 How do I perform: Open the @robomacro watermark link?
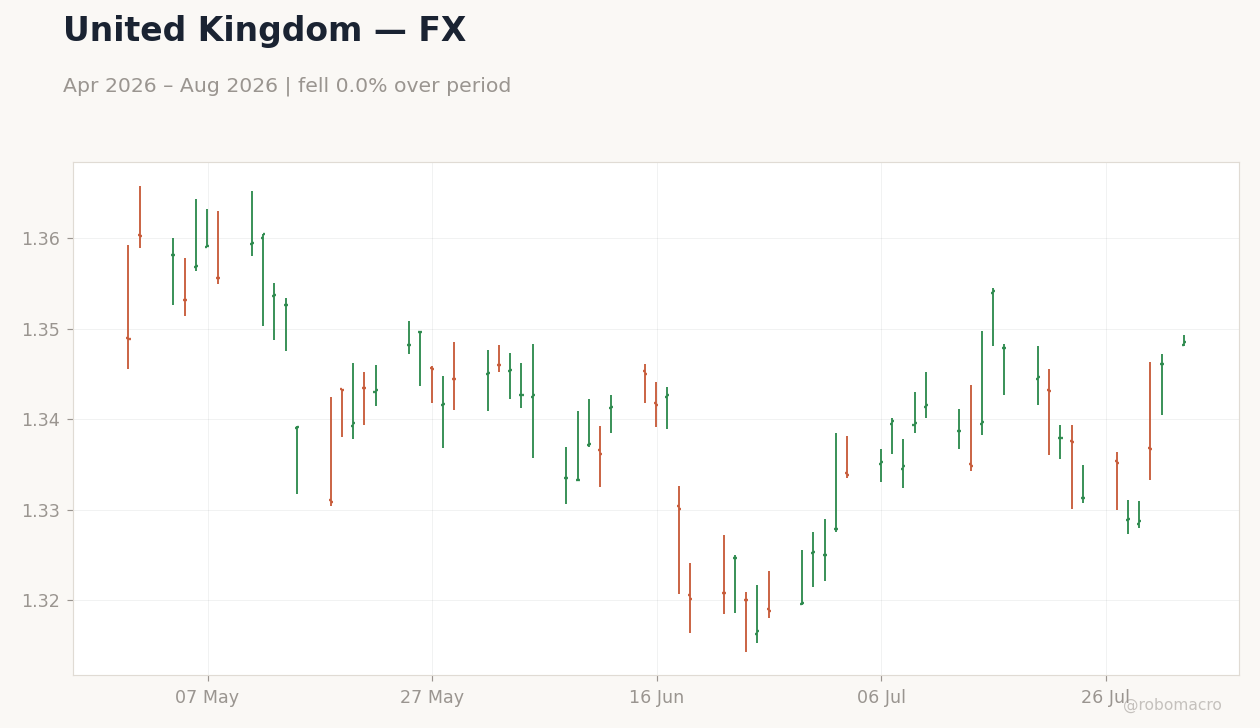tap(1172, 705)
